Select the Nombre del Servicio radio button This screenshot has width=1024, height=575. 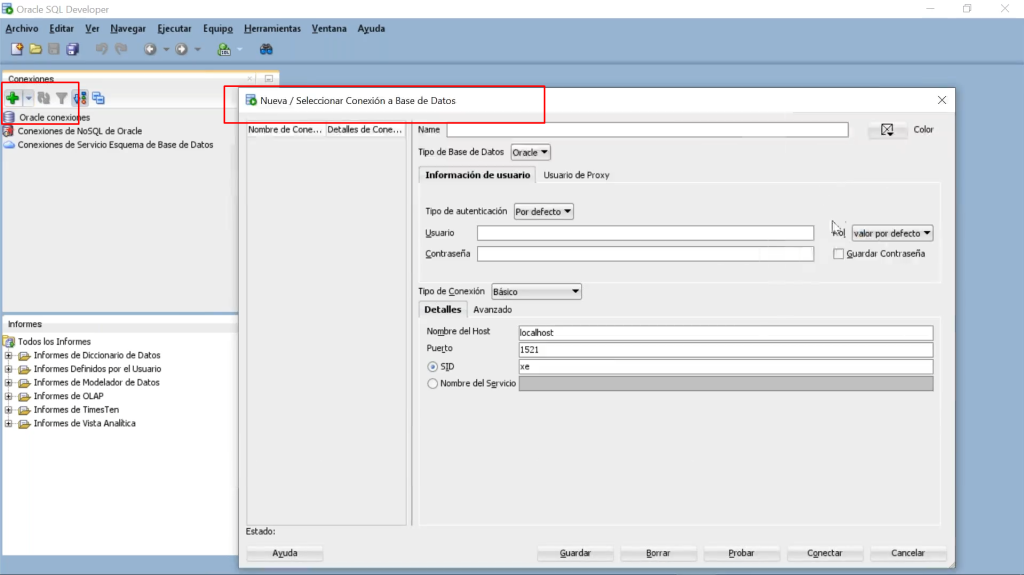click(x=432, y=384)
